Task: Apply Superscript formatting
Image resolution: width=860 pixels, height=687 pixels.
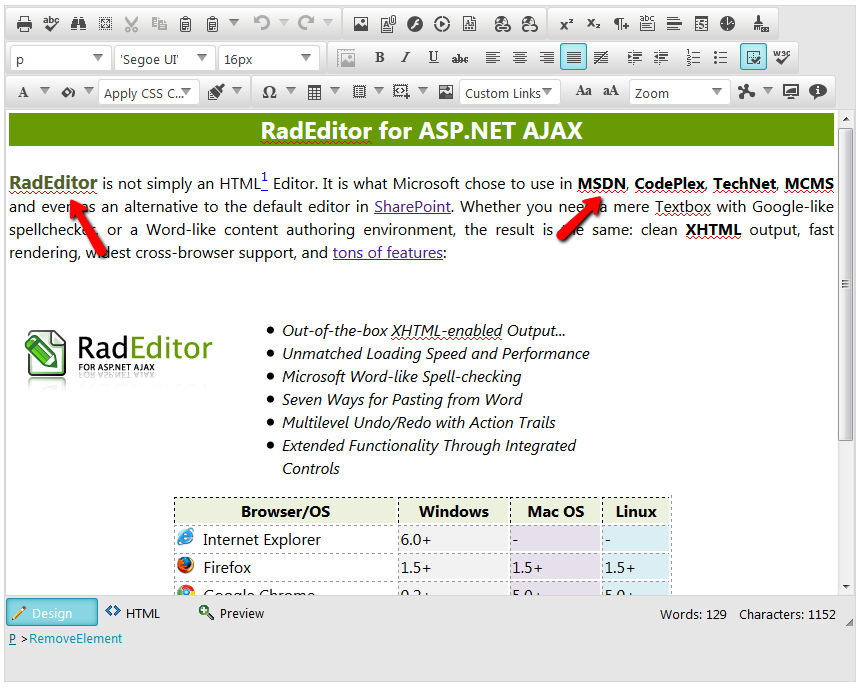Action: (566, 24)
